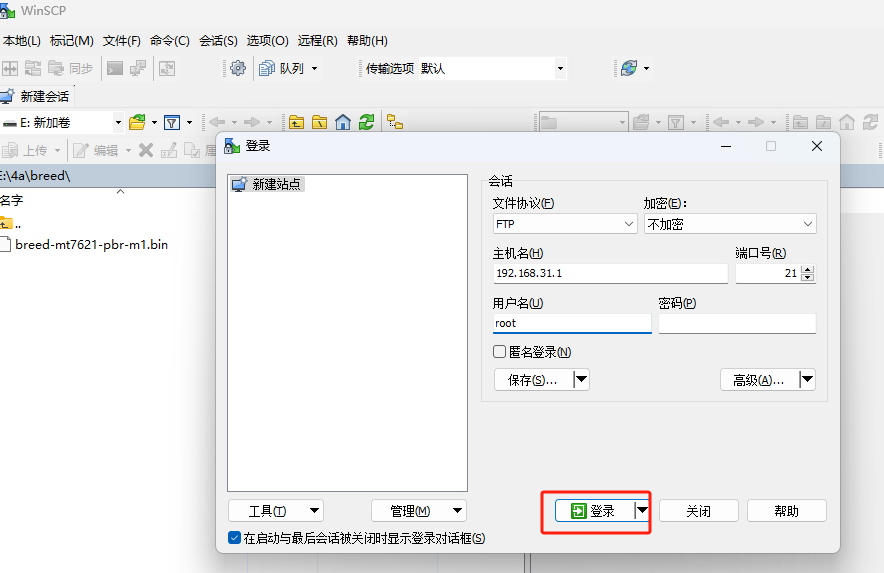
Task: Click the local open folder icon
Action: point(137,122)
